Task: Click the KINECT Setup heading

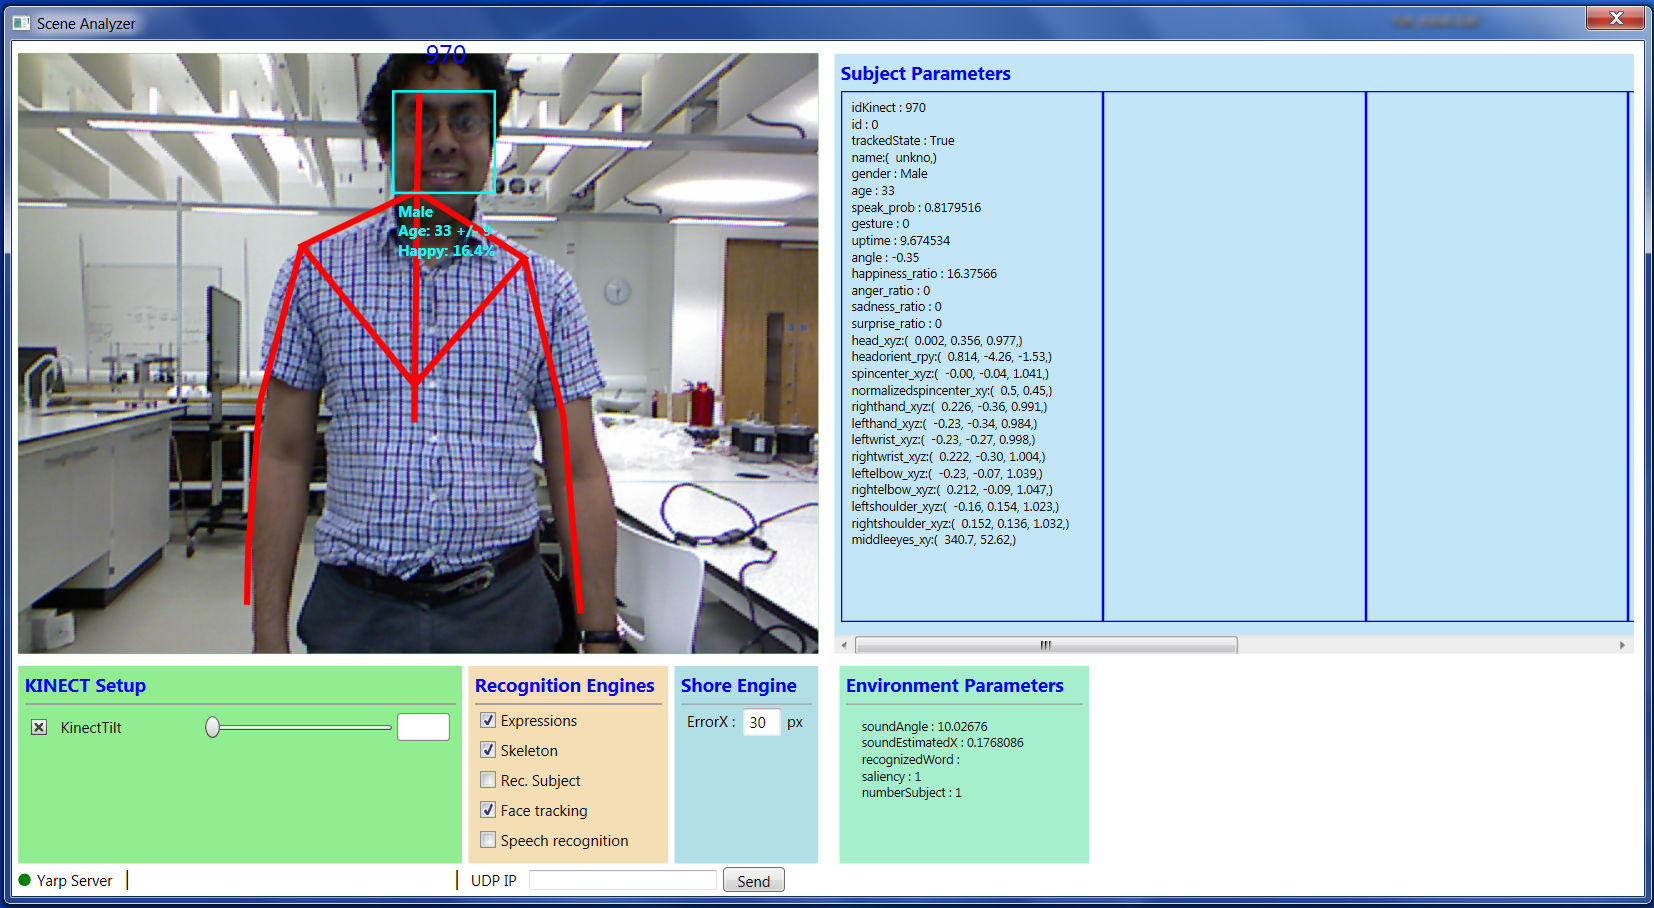Action: (x=85, y=685)
